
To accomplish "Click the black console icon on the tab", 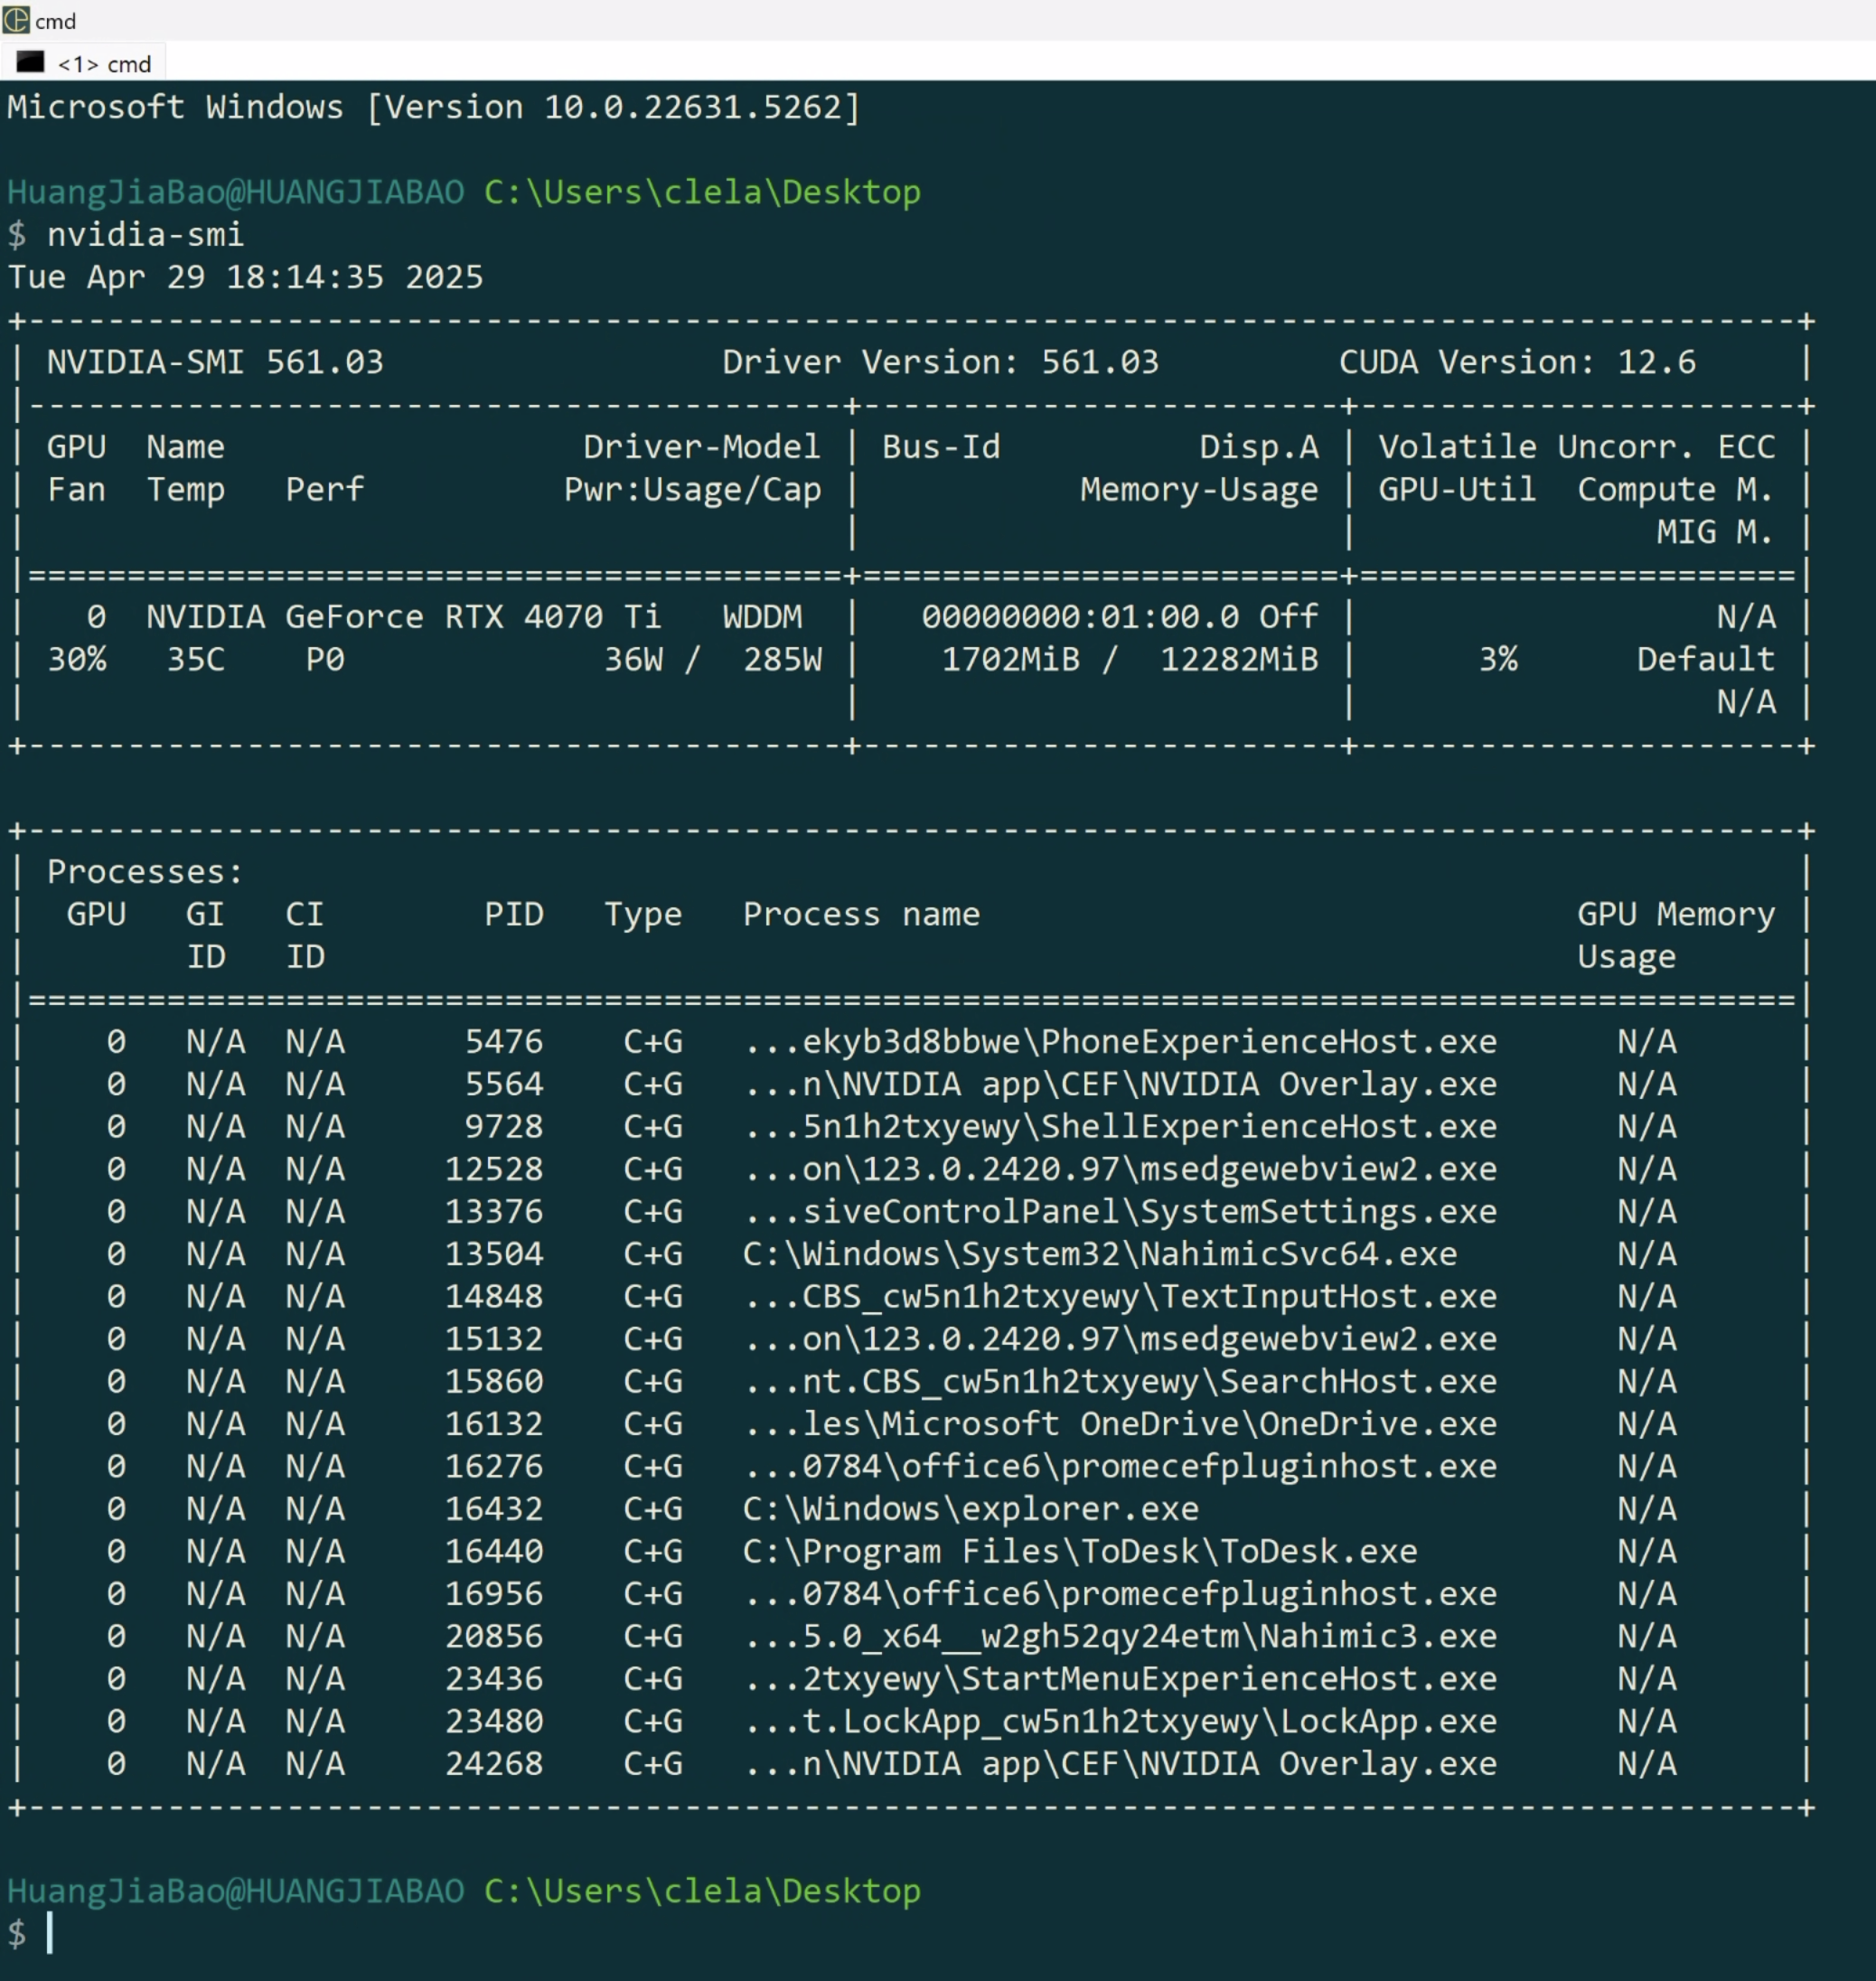I will (x=31, y=62).
